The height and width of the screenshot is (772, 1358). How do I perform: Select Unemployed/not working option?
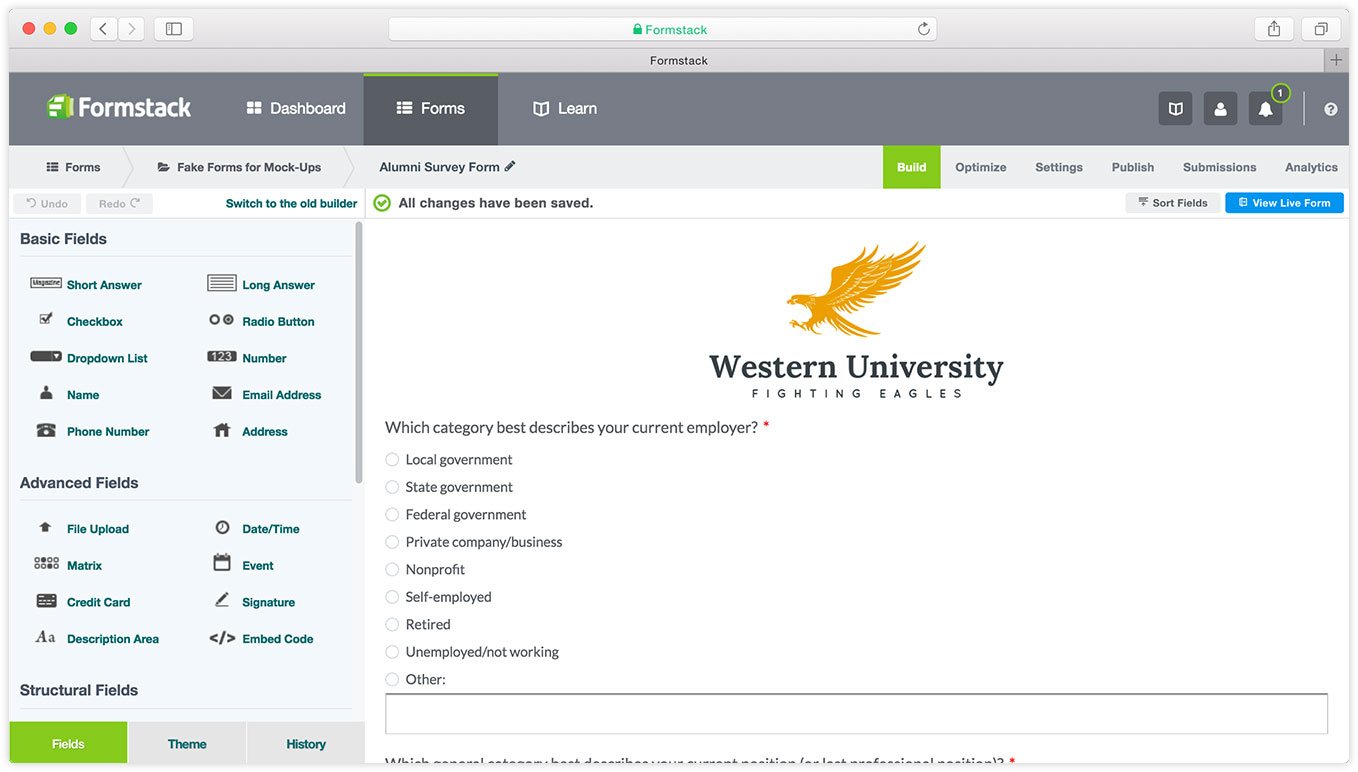point(392,652)
